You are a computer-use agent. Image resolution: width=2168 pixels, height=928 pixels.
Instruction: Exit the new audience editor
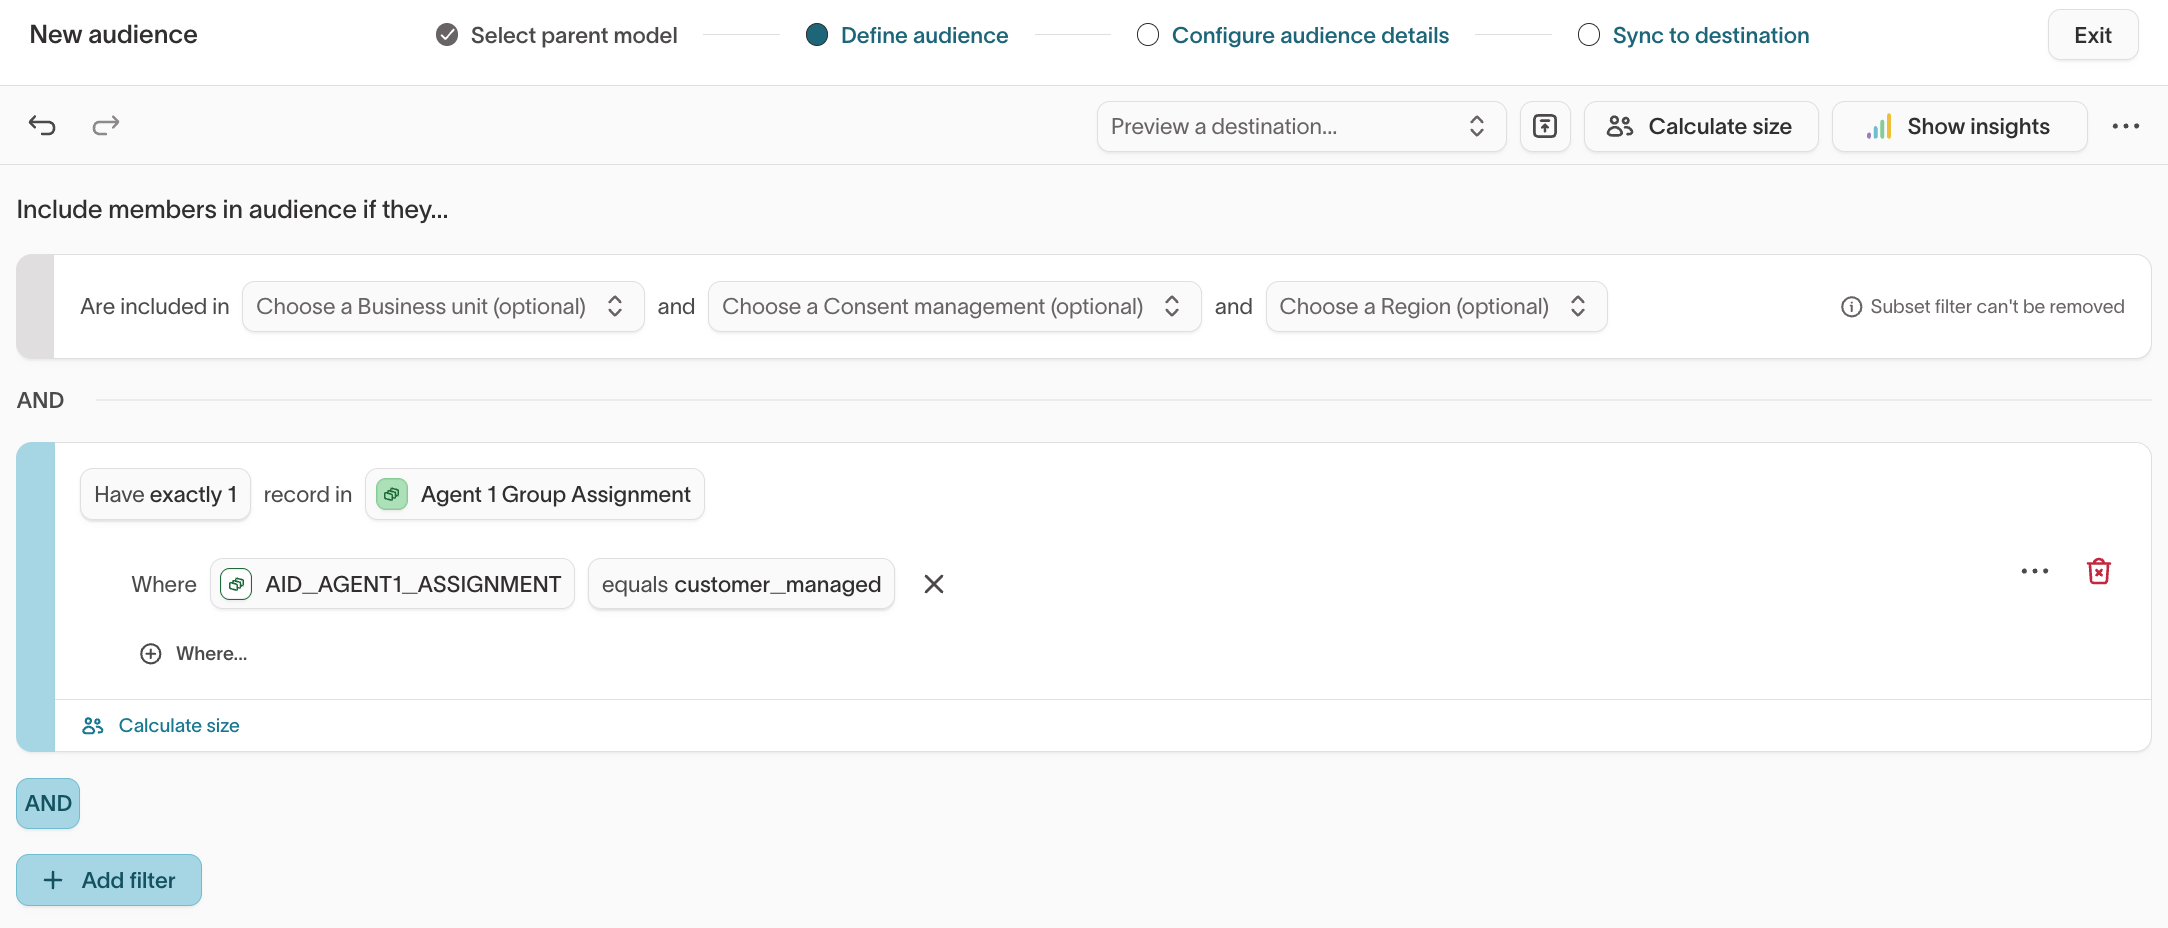2093,34
